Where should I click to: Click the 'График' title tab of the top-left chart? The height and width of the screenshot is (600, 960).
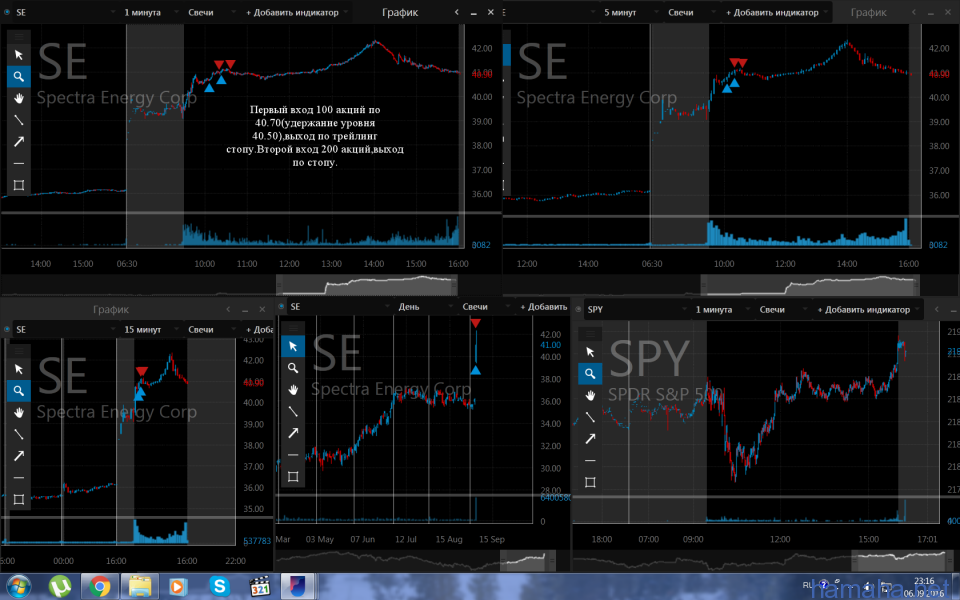point(400,13)
